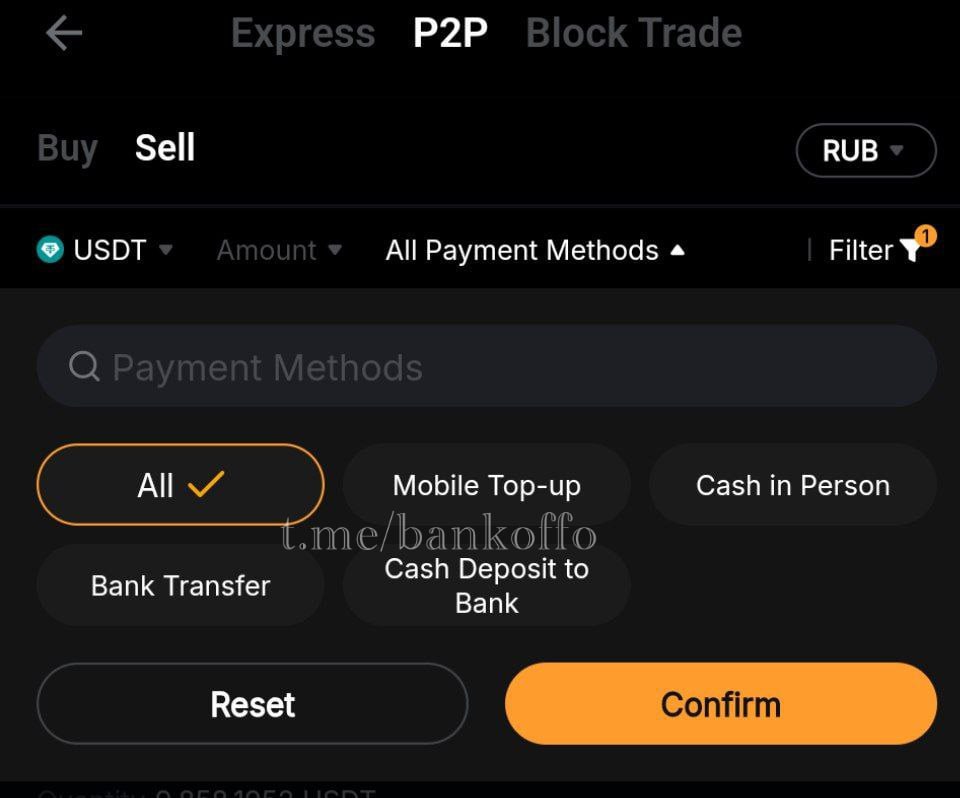The image size is (960, 798).
Task: Click the magnifier icon in the search bar
Action: [83, 367]
